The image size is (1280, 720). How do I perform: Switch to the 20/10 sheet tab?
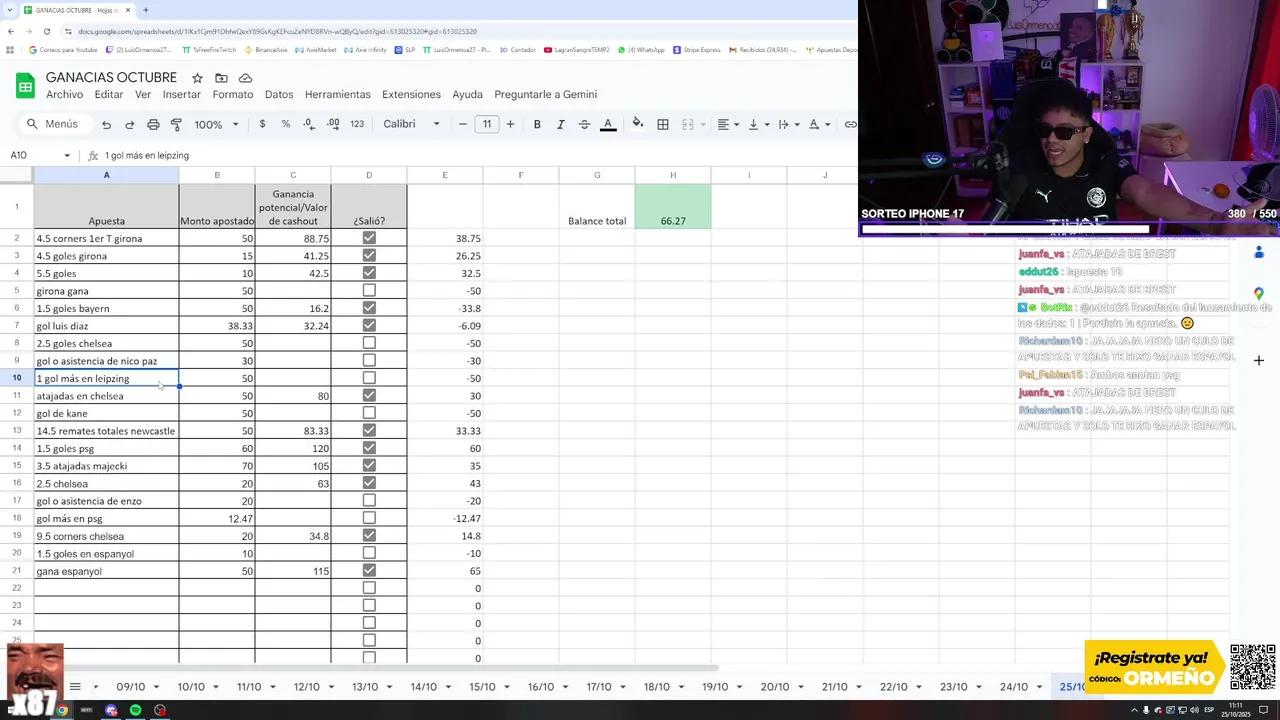point(775,687)
